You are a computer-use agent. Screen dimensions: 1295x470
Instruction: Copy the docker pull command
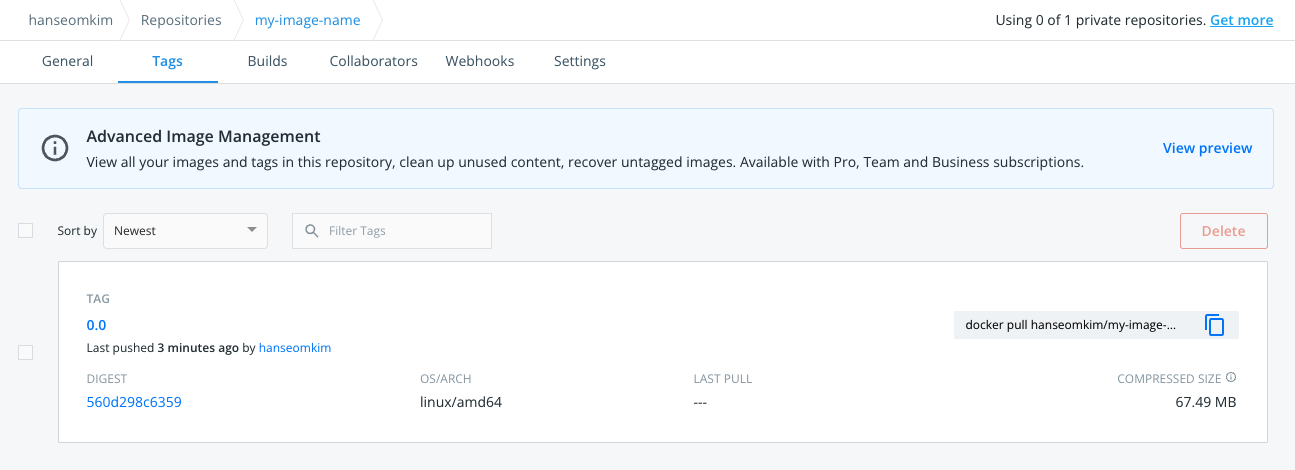point(1215,325)
